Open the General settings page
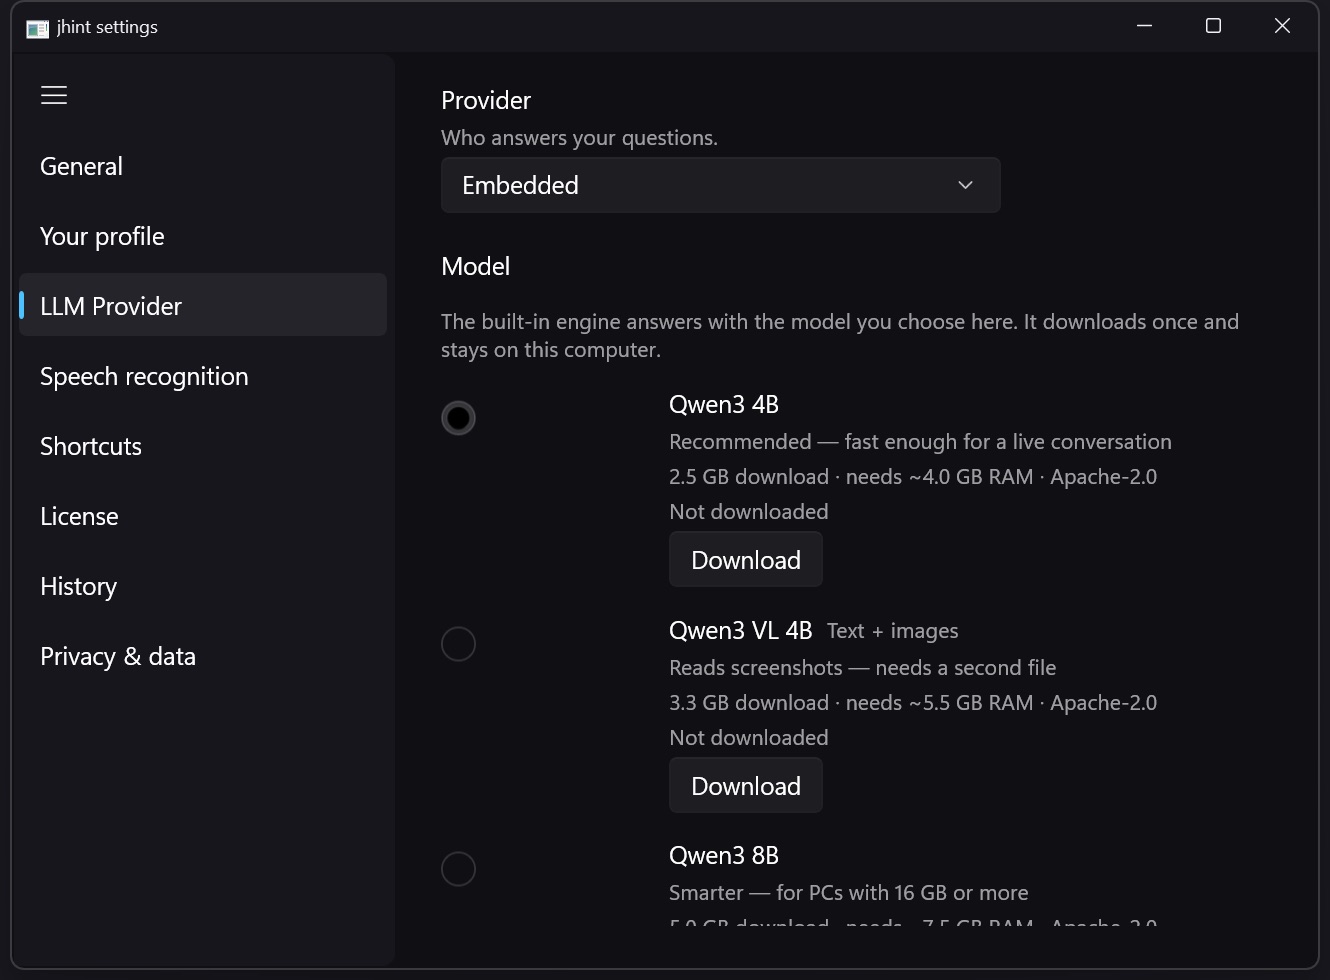Screen dimensions: 1330x980 [203, 166]
